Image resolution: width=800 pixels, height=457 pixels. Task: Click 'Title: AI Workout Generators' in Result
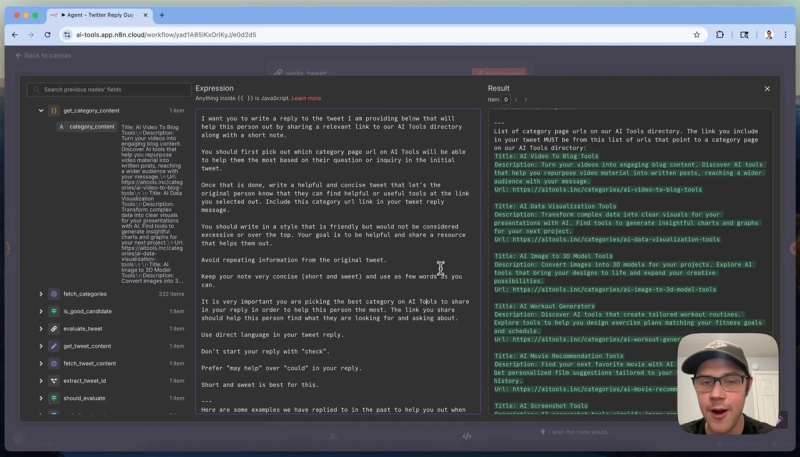point(544,306)
